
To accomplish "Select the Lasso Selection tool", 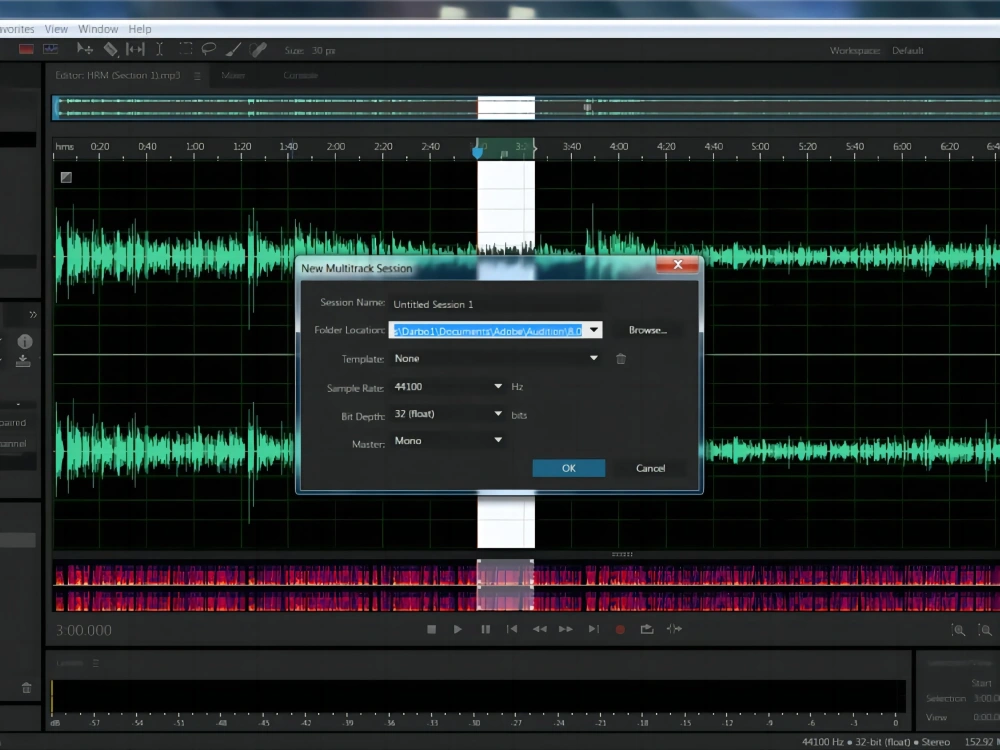I will 209,49.
